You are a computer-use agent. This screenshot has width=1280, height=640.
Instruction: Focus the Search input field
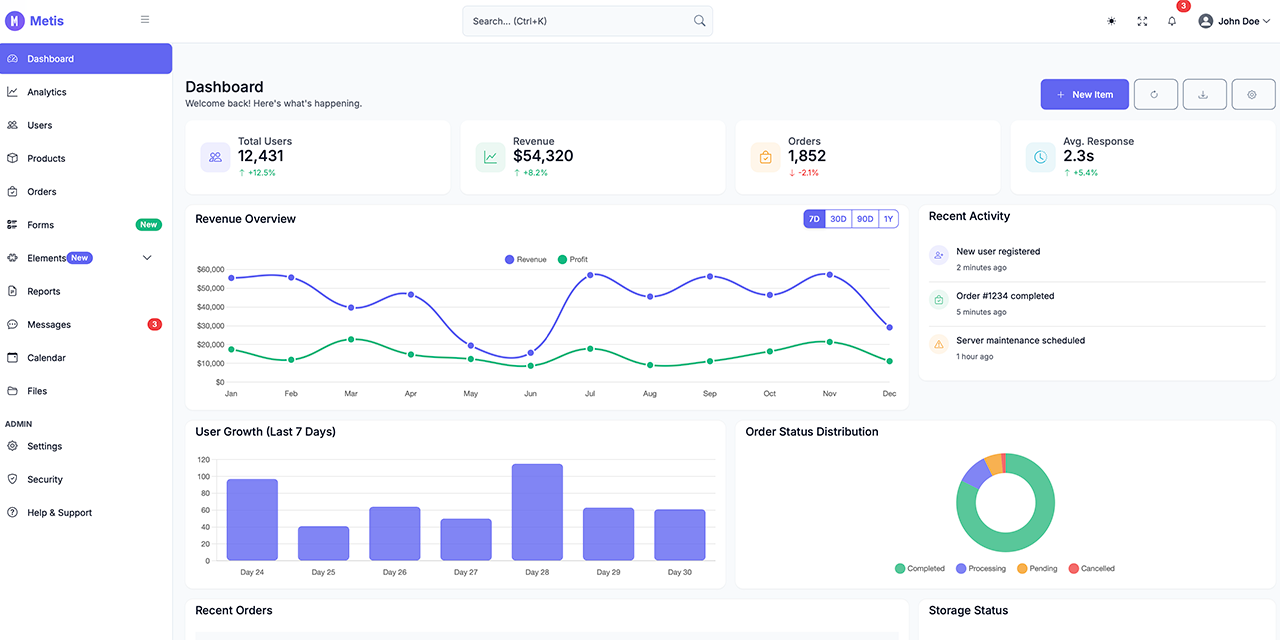pyautogui.click(x=578, y=21)
